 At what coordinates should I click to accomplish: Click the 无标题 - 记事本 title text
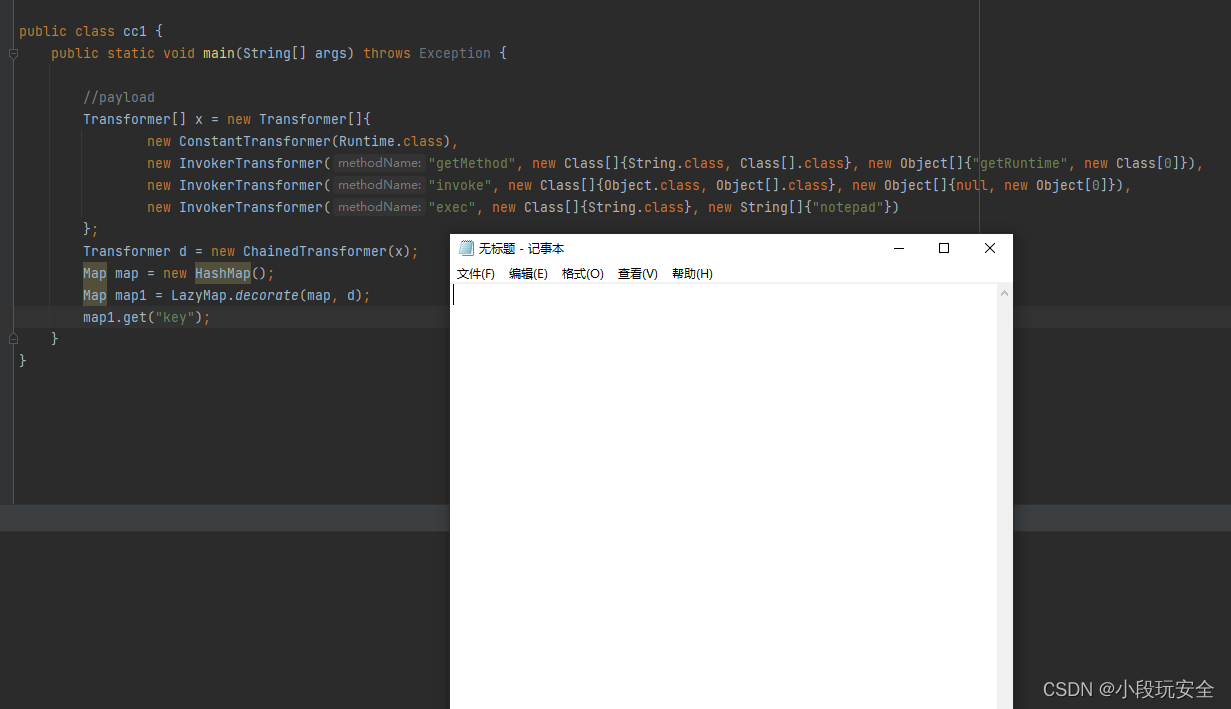(x=521, y=248)
